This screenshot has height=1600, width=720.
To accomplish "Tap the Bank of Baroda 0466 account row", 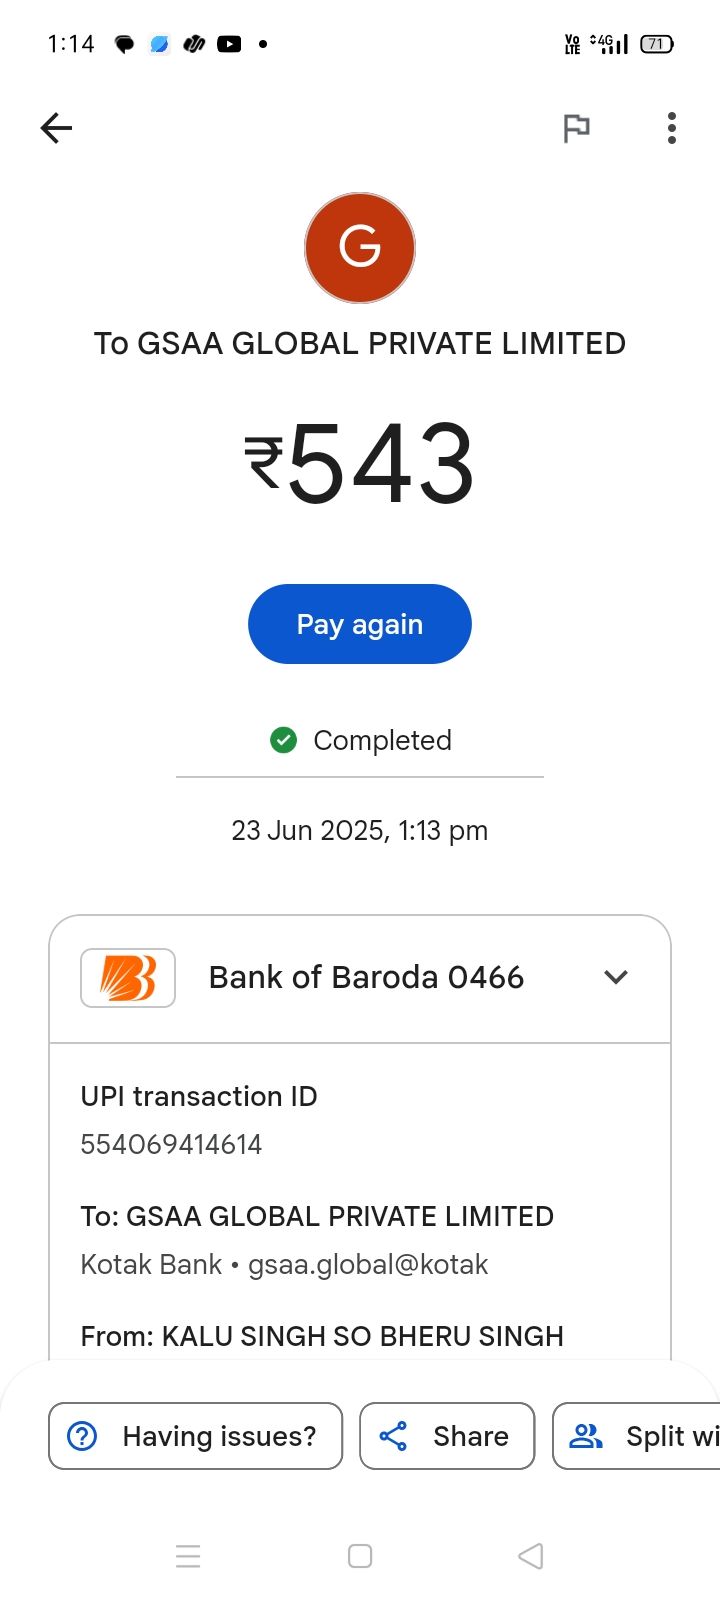I will [366, 977].
